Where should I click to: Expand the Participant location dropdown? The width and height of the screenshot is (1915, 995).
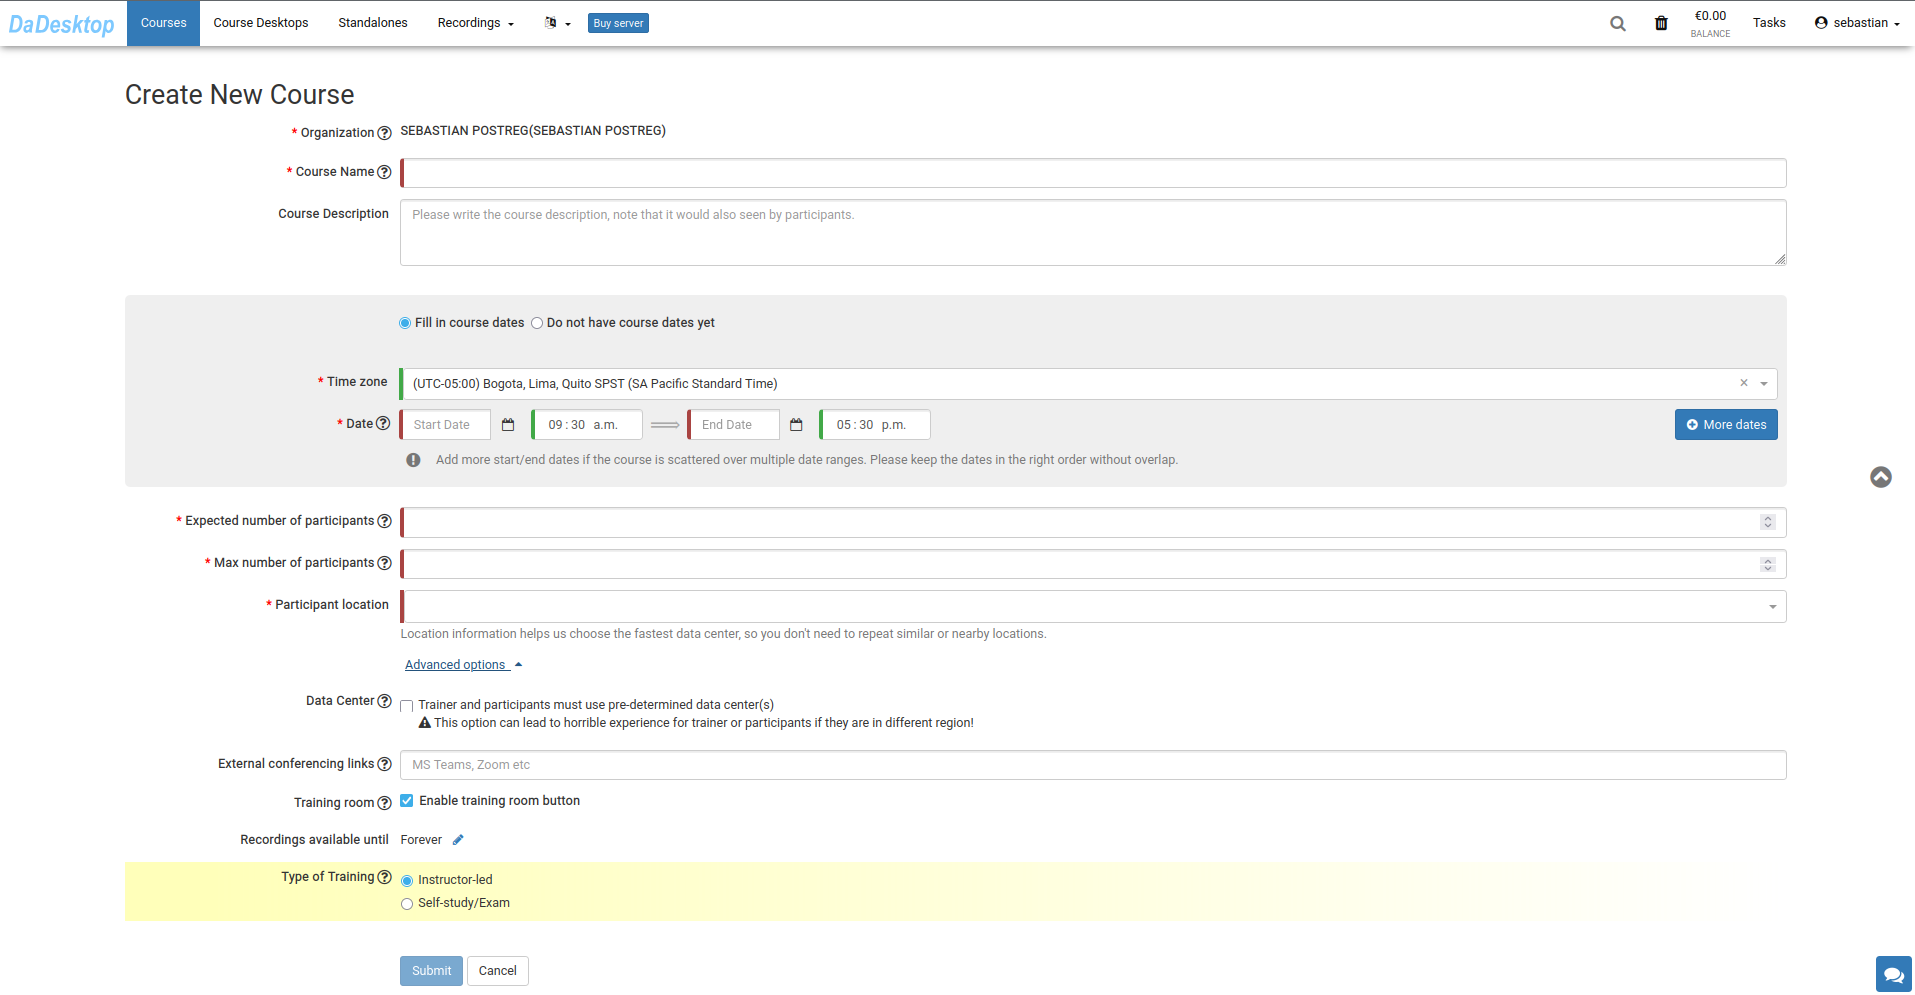(1772, 607)
